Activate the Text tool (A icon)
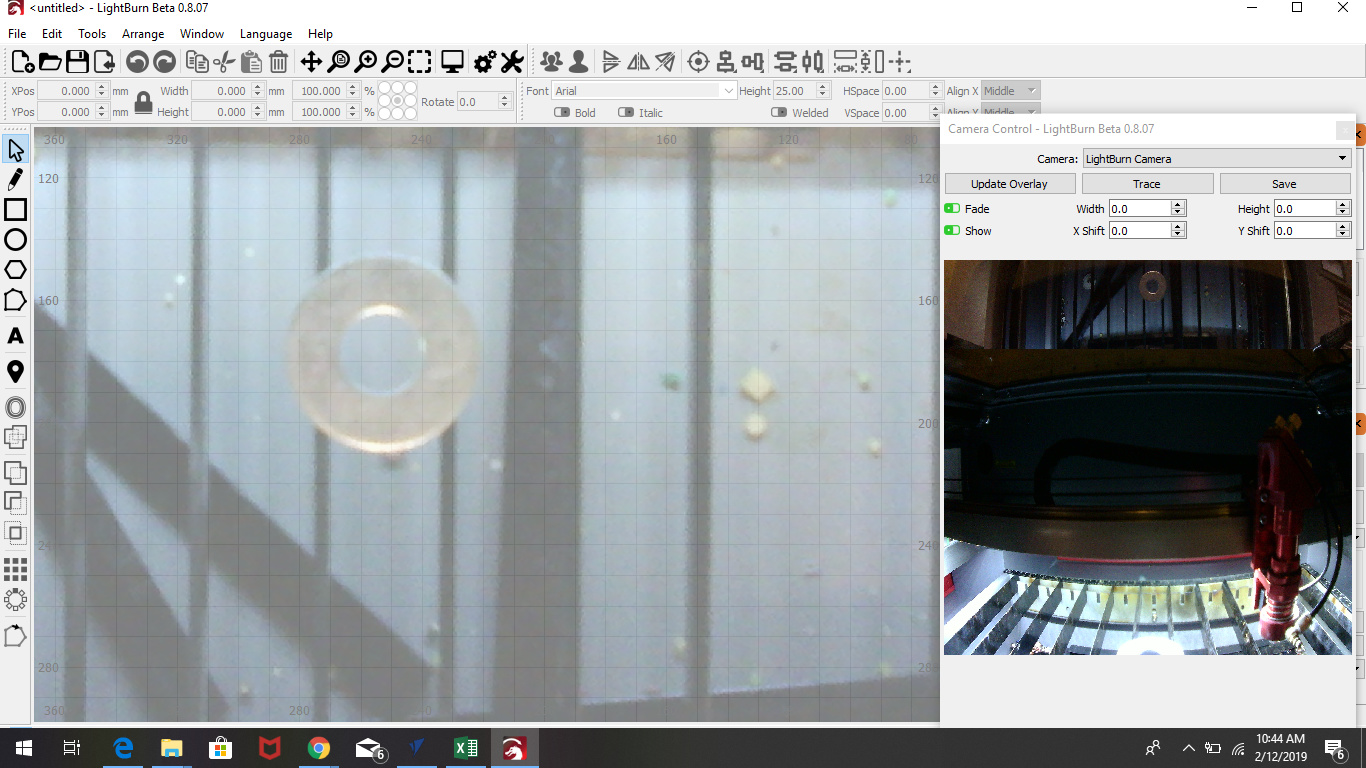Viewport: 1366px width, 768px height. click(15, 336)
